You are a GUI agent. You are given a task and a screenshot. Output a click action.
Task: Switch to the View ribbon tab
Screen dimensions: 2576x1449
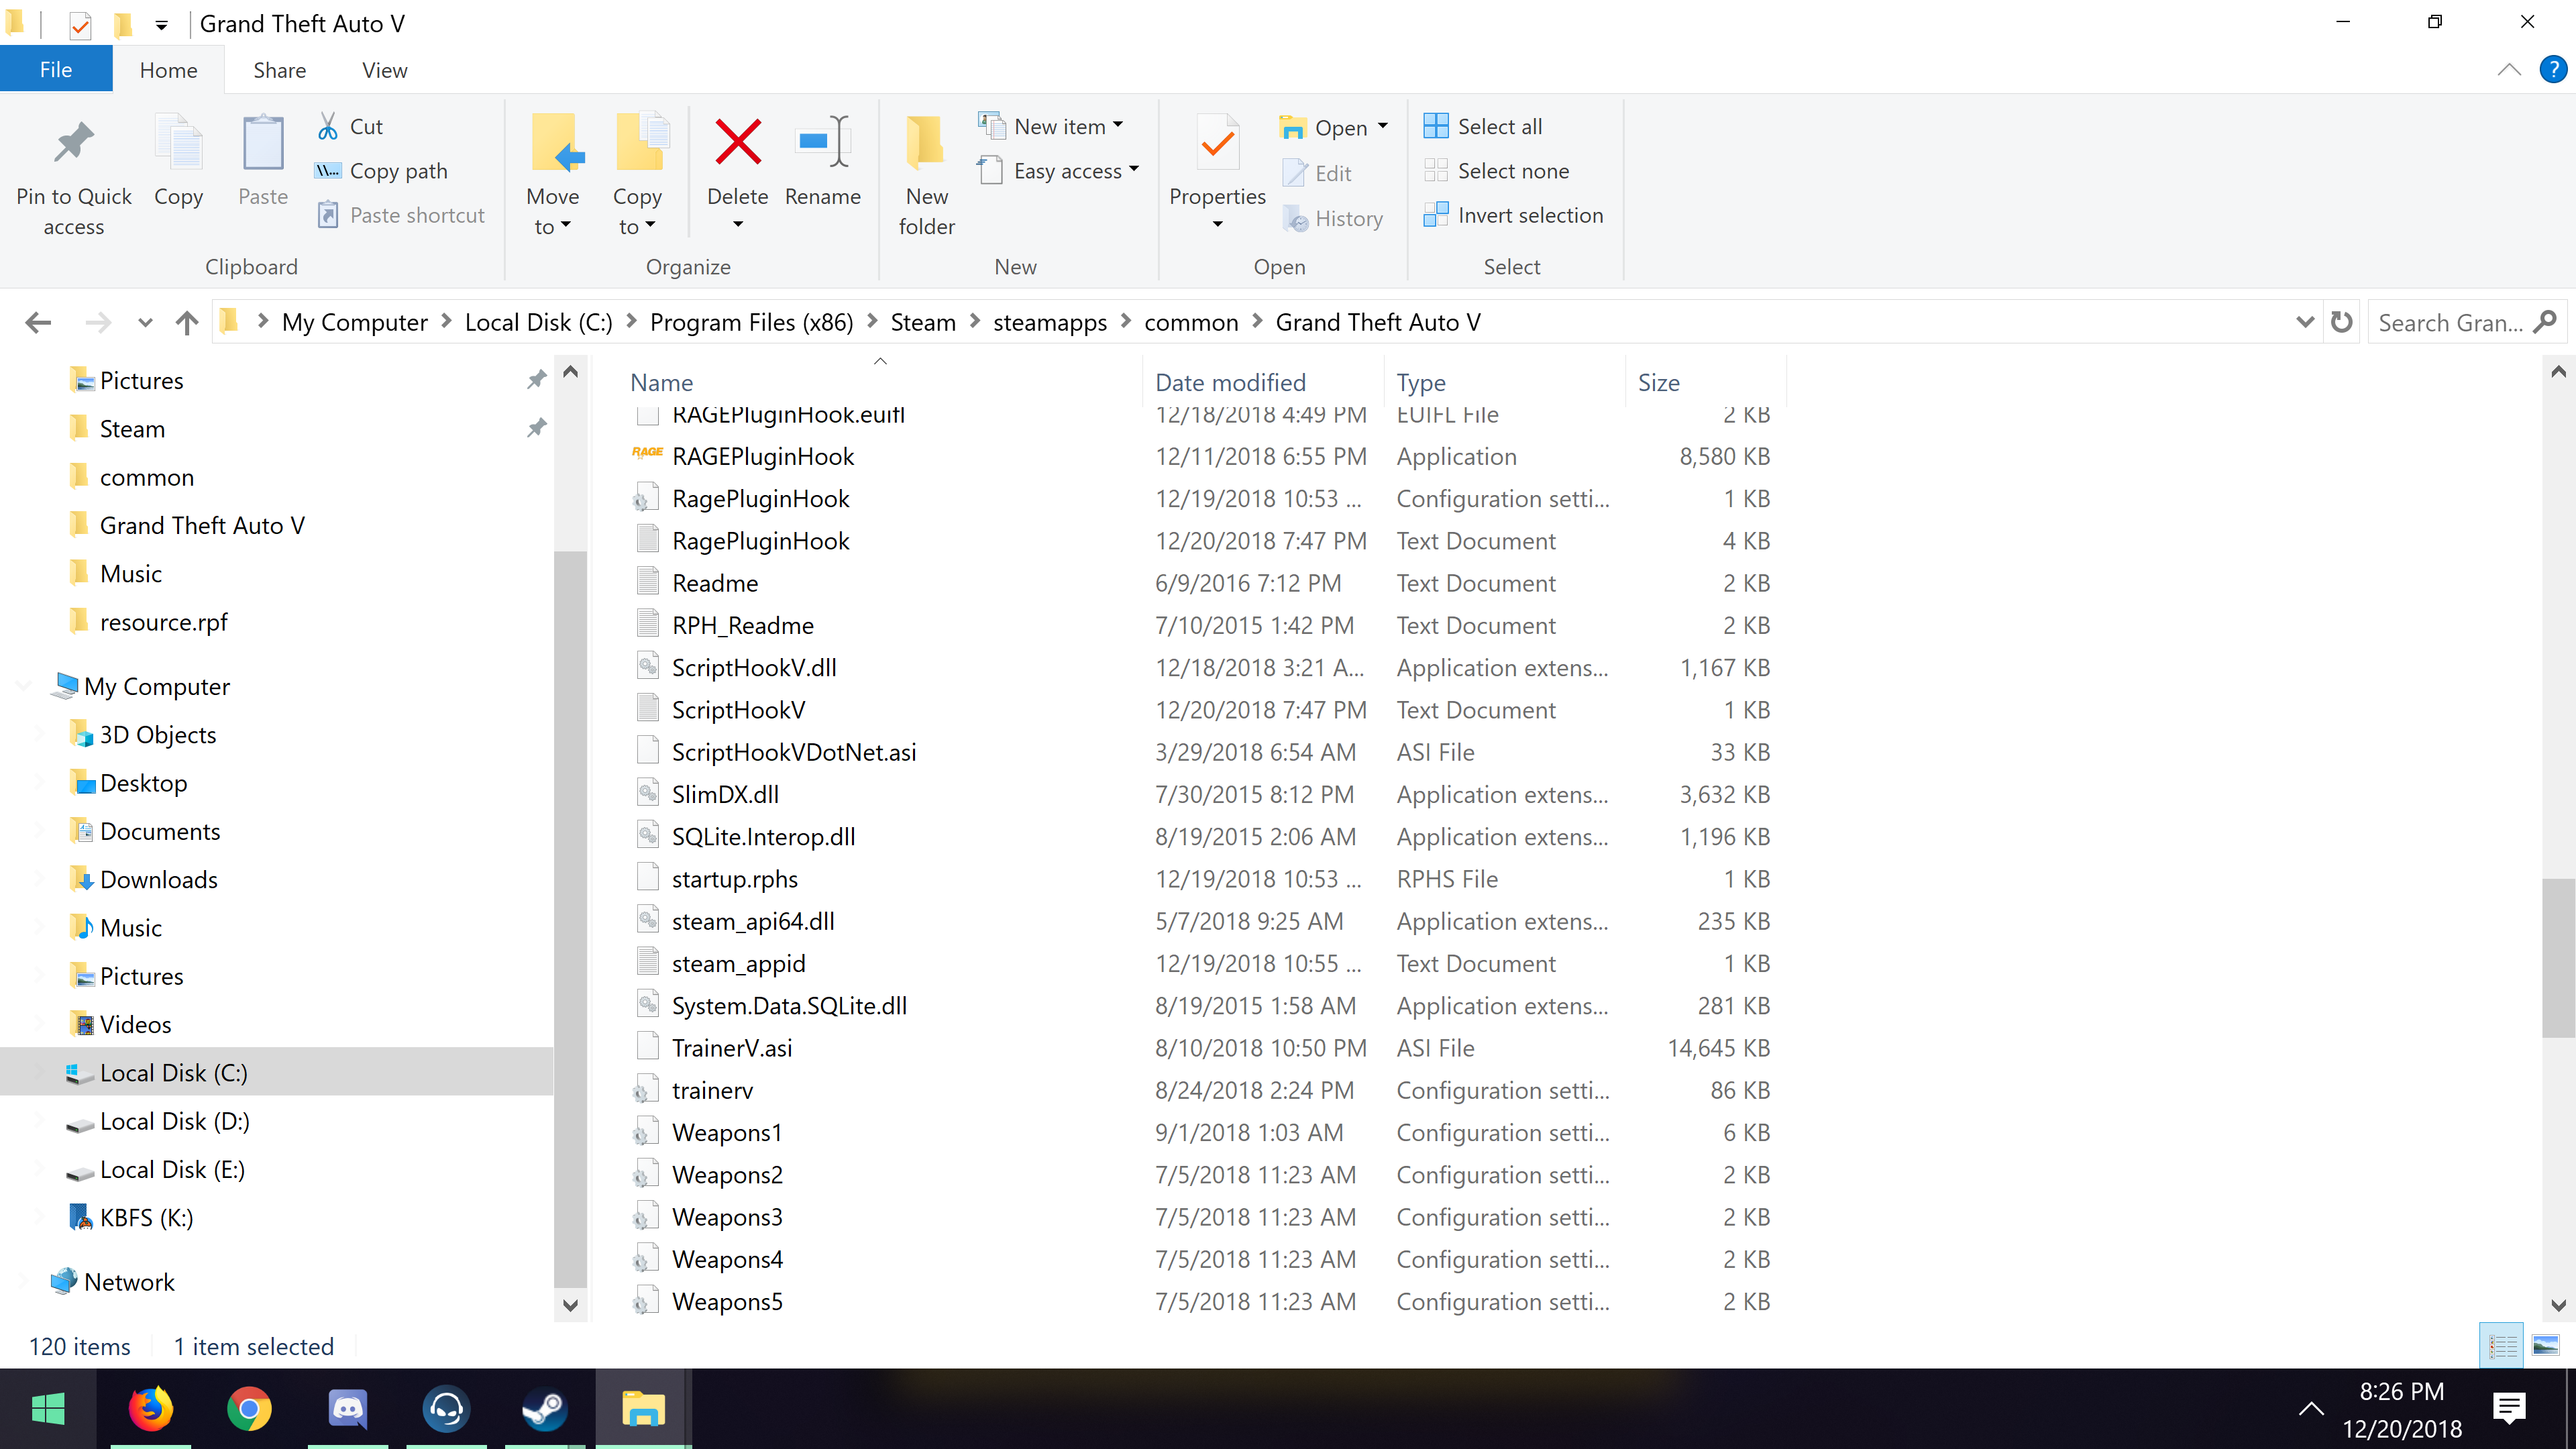coord(384,70)
